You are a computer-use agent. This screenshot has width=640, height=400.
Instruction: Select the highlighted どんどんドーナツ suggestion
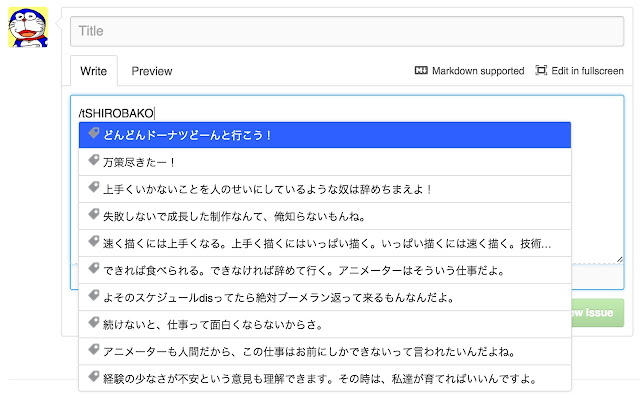325,135
